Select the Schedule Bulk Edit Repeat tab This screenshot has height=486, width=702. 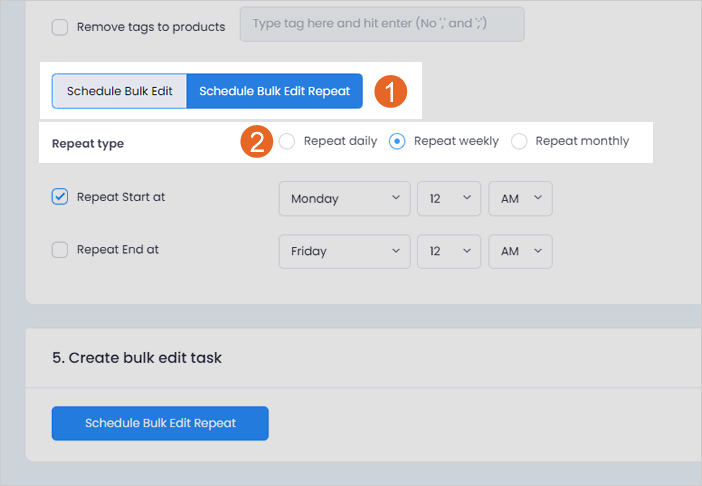(274, 91)
